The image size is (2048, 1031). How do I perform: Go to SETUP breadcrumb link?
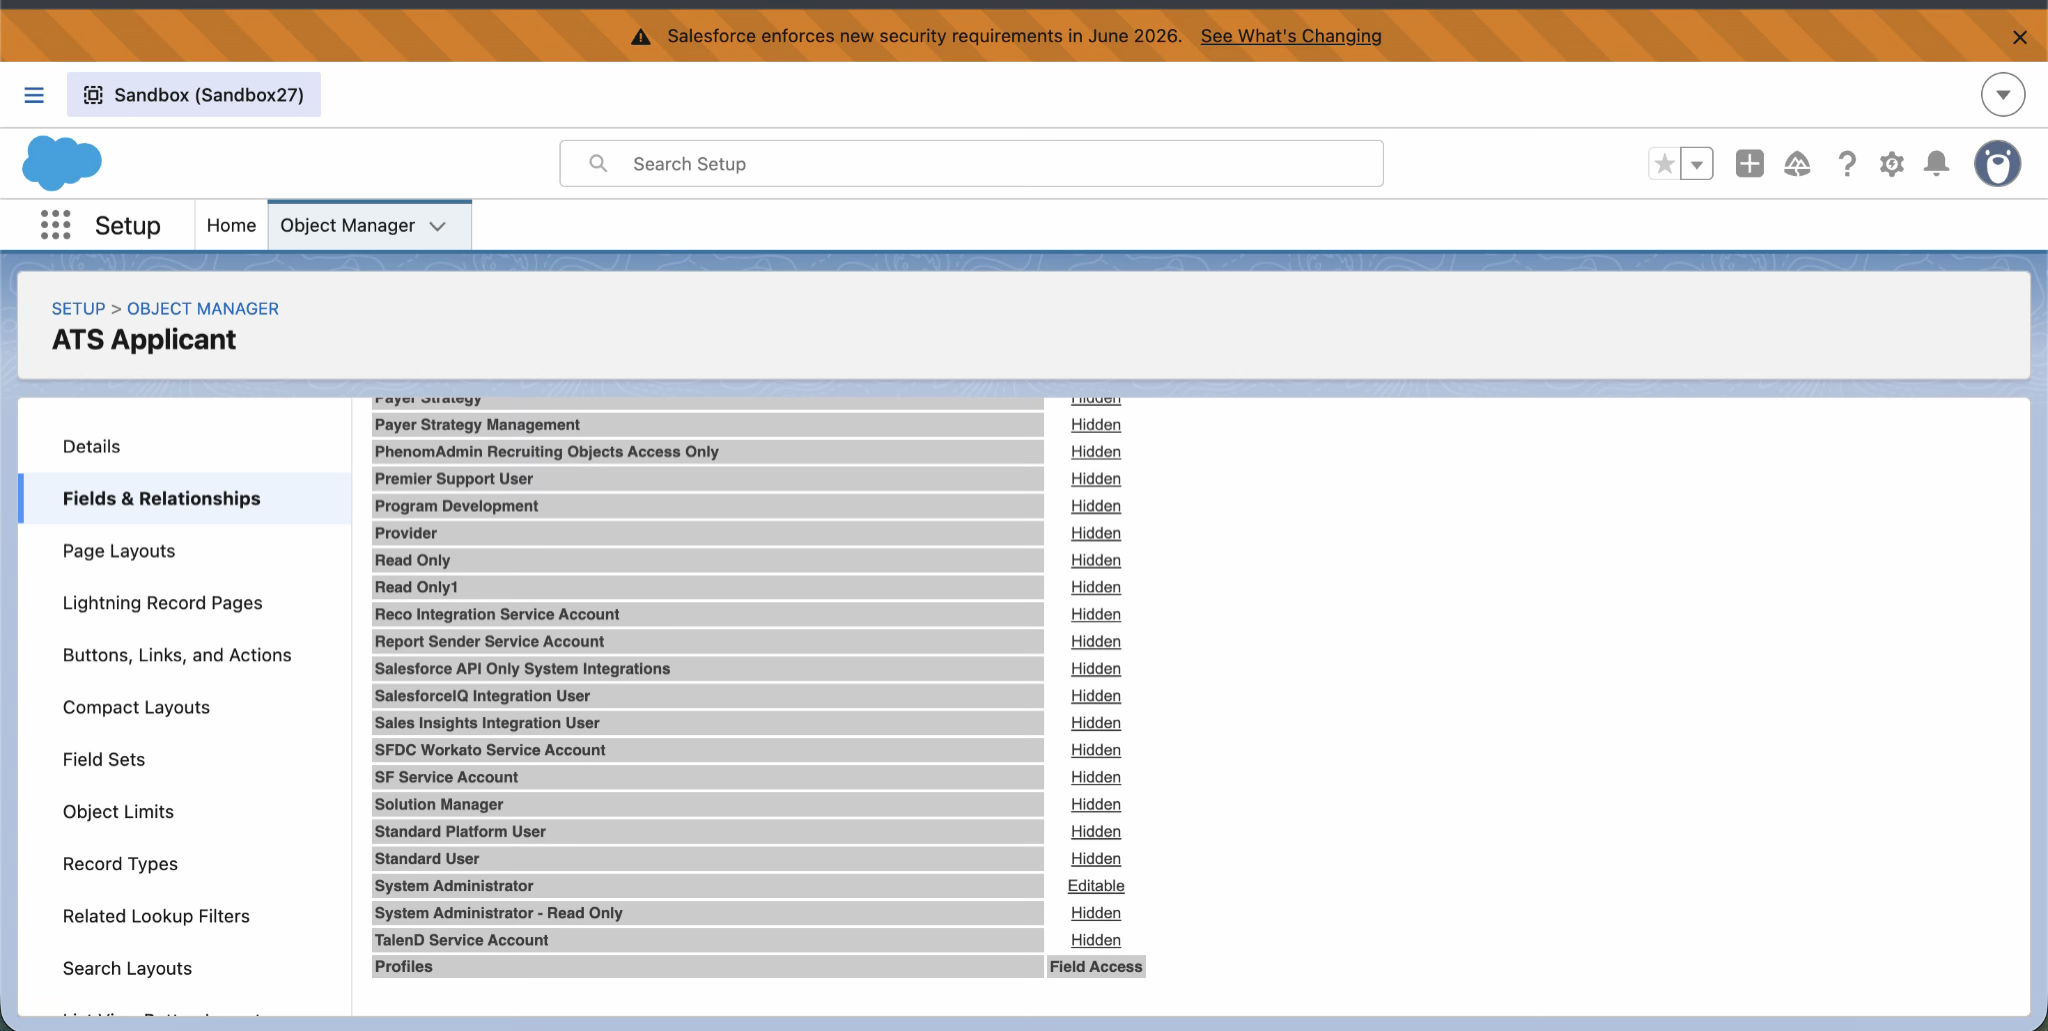78,309
